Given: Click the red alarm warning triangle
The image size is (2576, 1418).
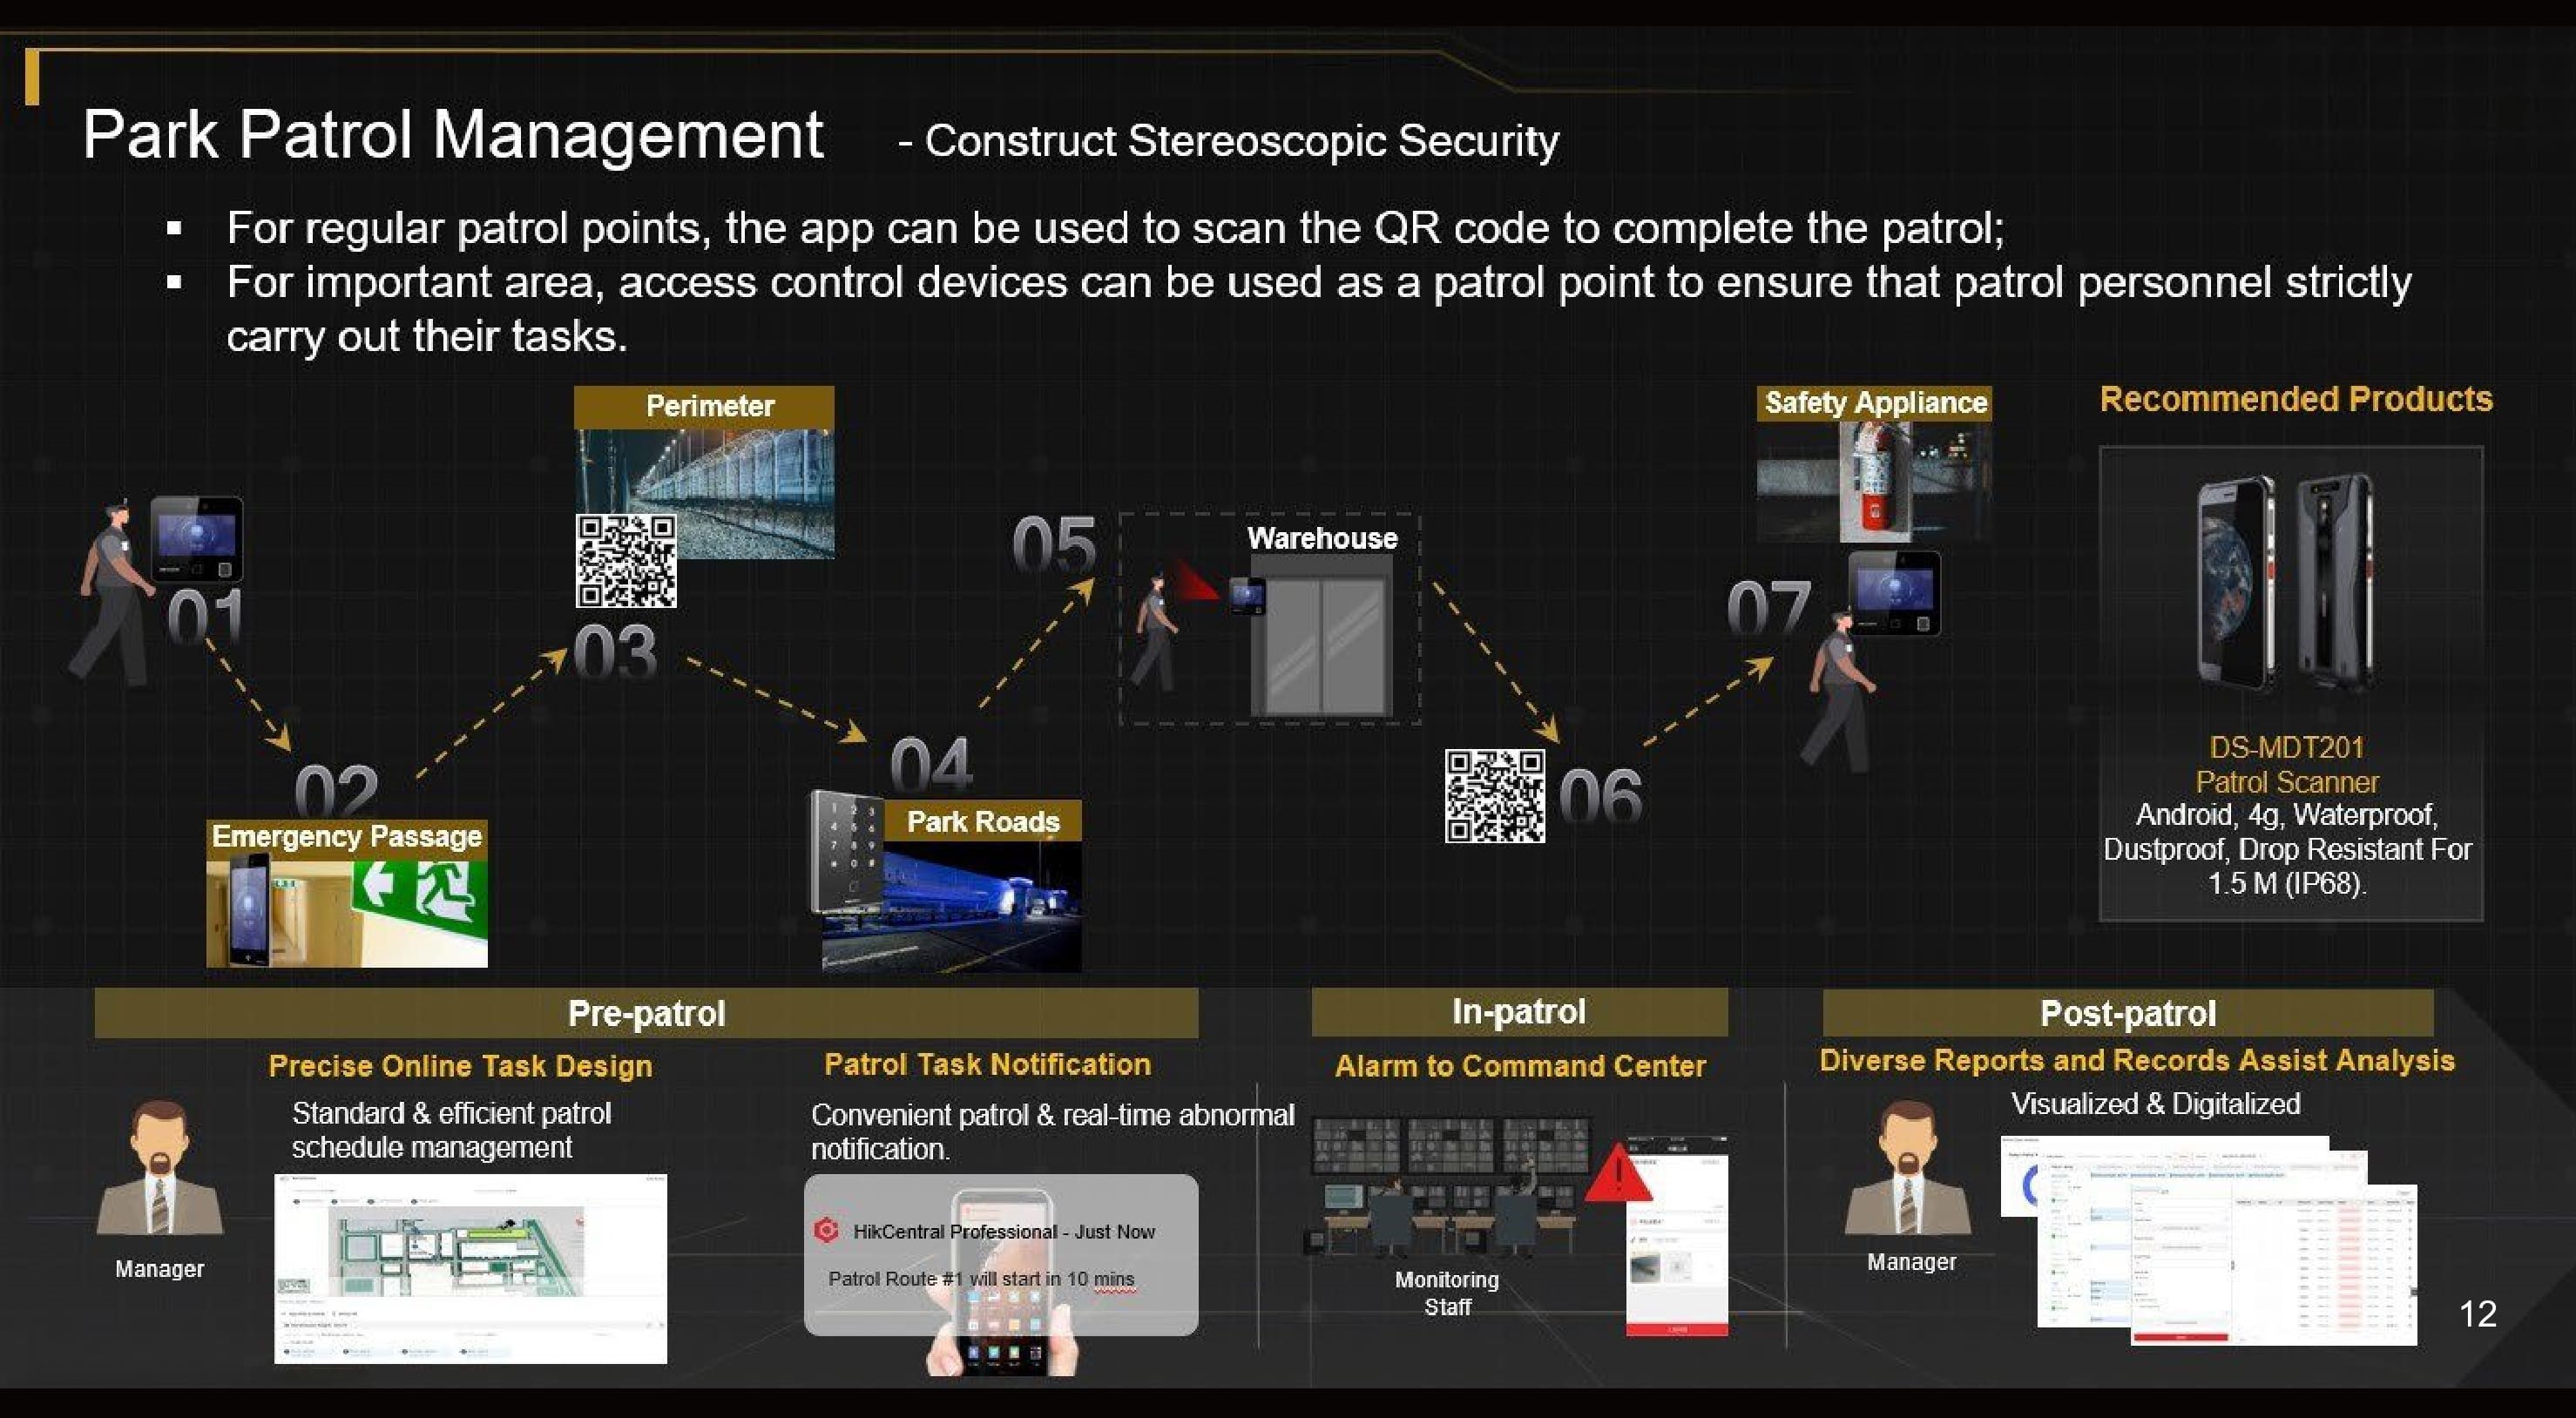Looking at the screenshot, I should pyautogui.click(x=1617, y=1174).
